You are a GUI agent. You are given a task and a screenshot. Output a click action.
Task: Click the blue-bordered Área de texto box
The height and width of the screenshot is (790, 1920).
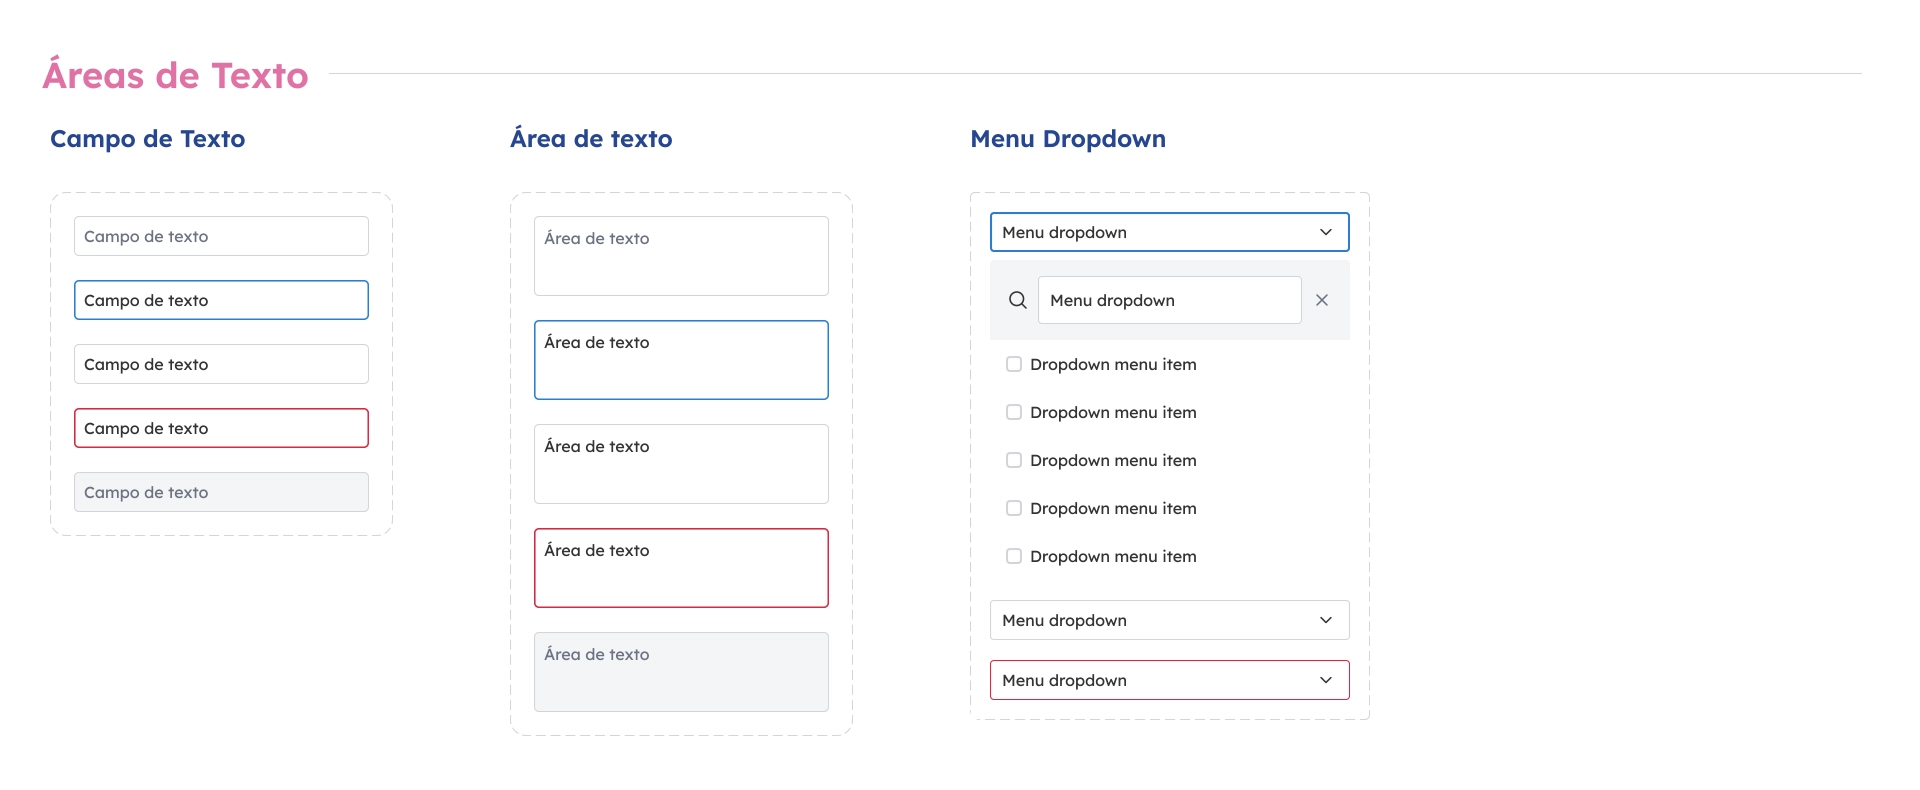(681, 360)
